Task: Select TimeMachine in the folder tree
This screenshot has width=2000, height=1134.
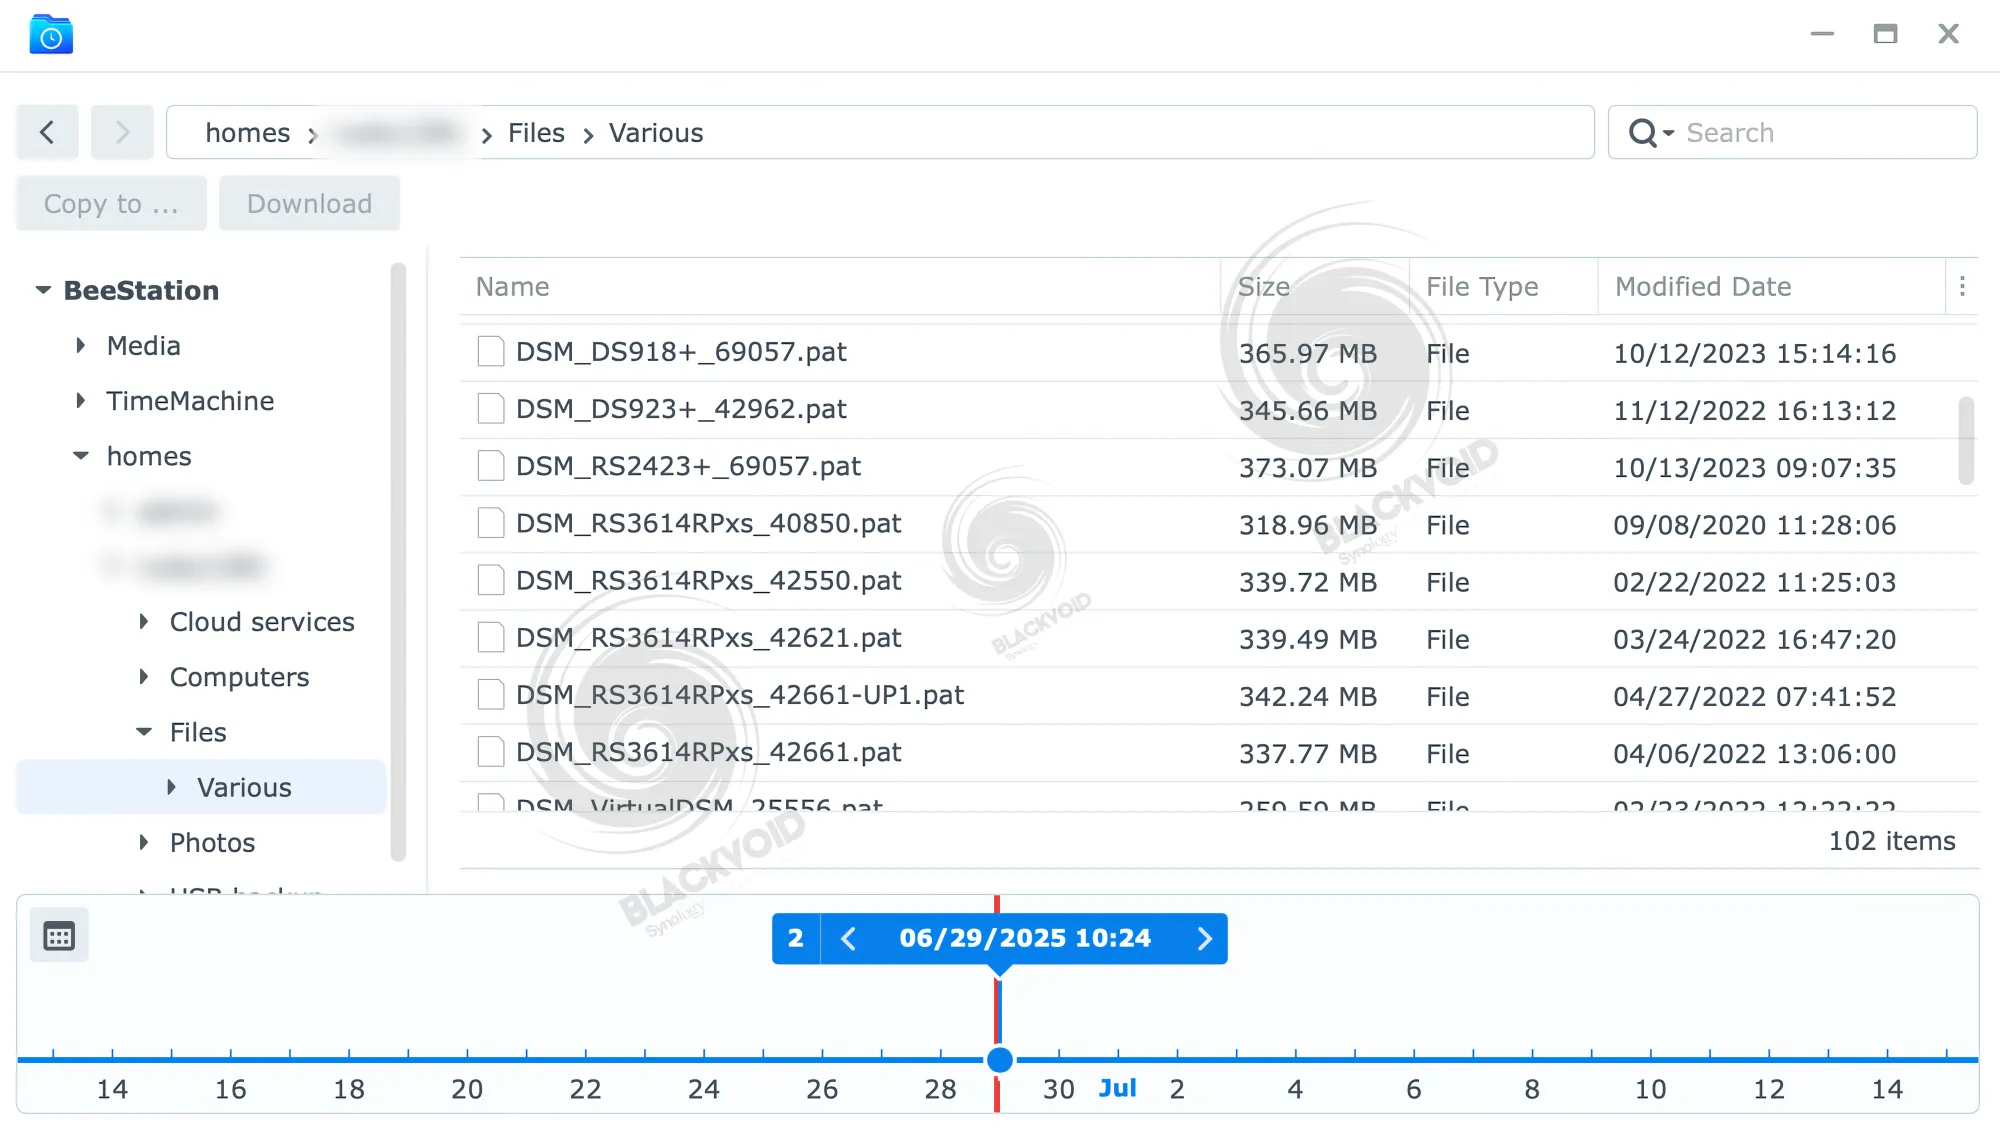Action: click(x=190, y=401)
